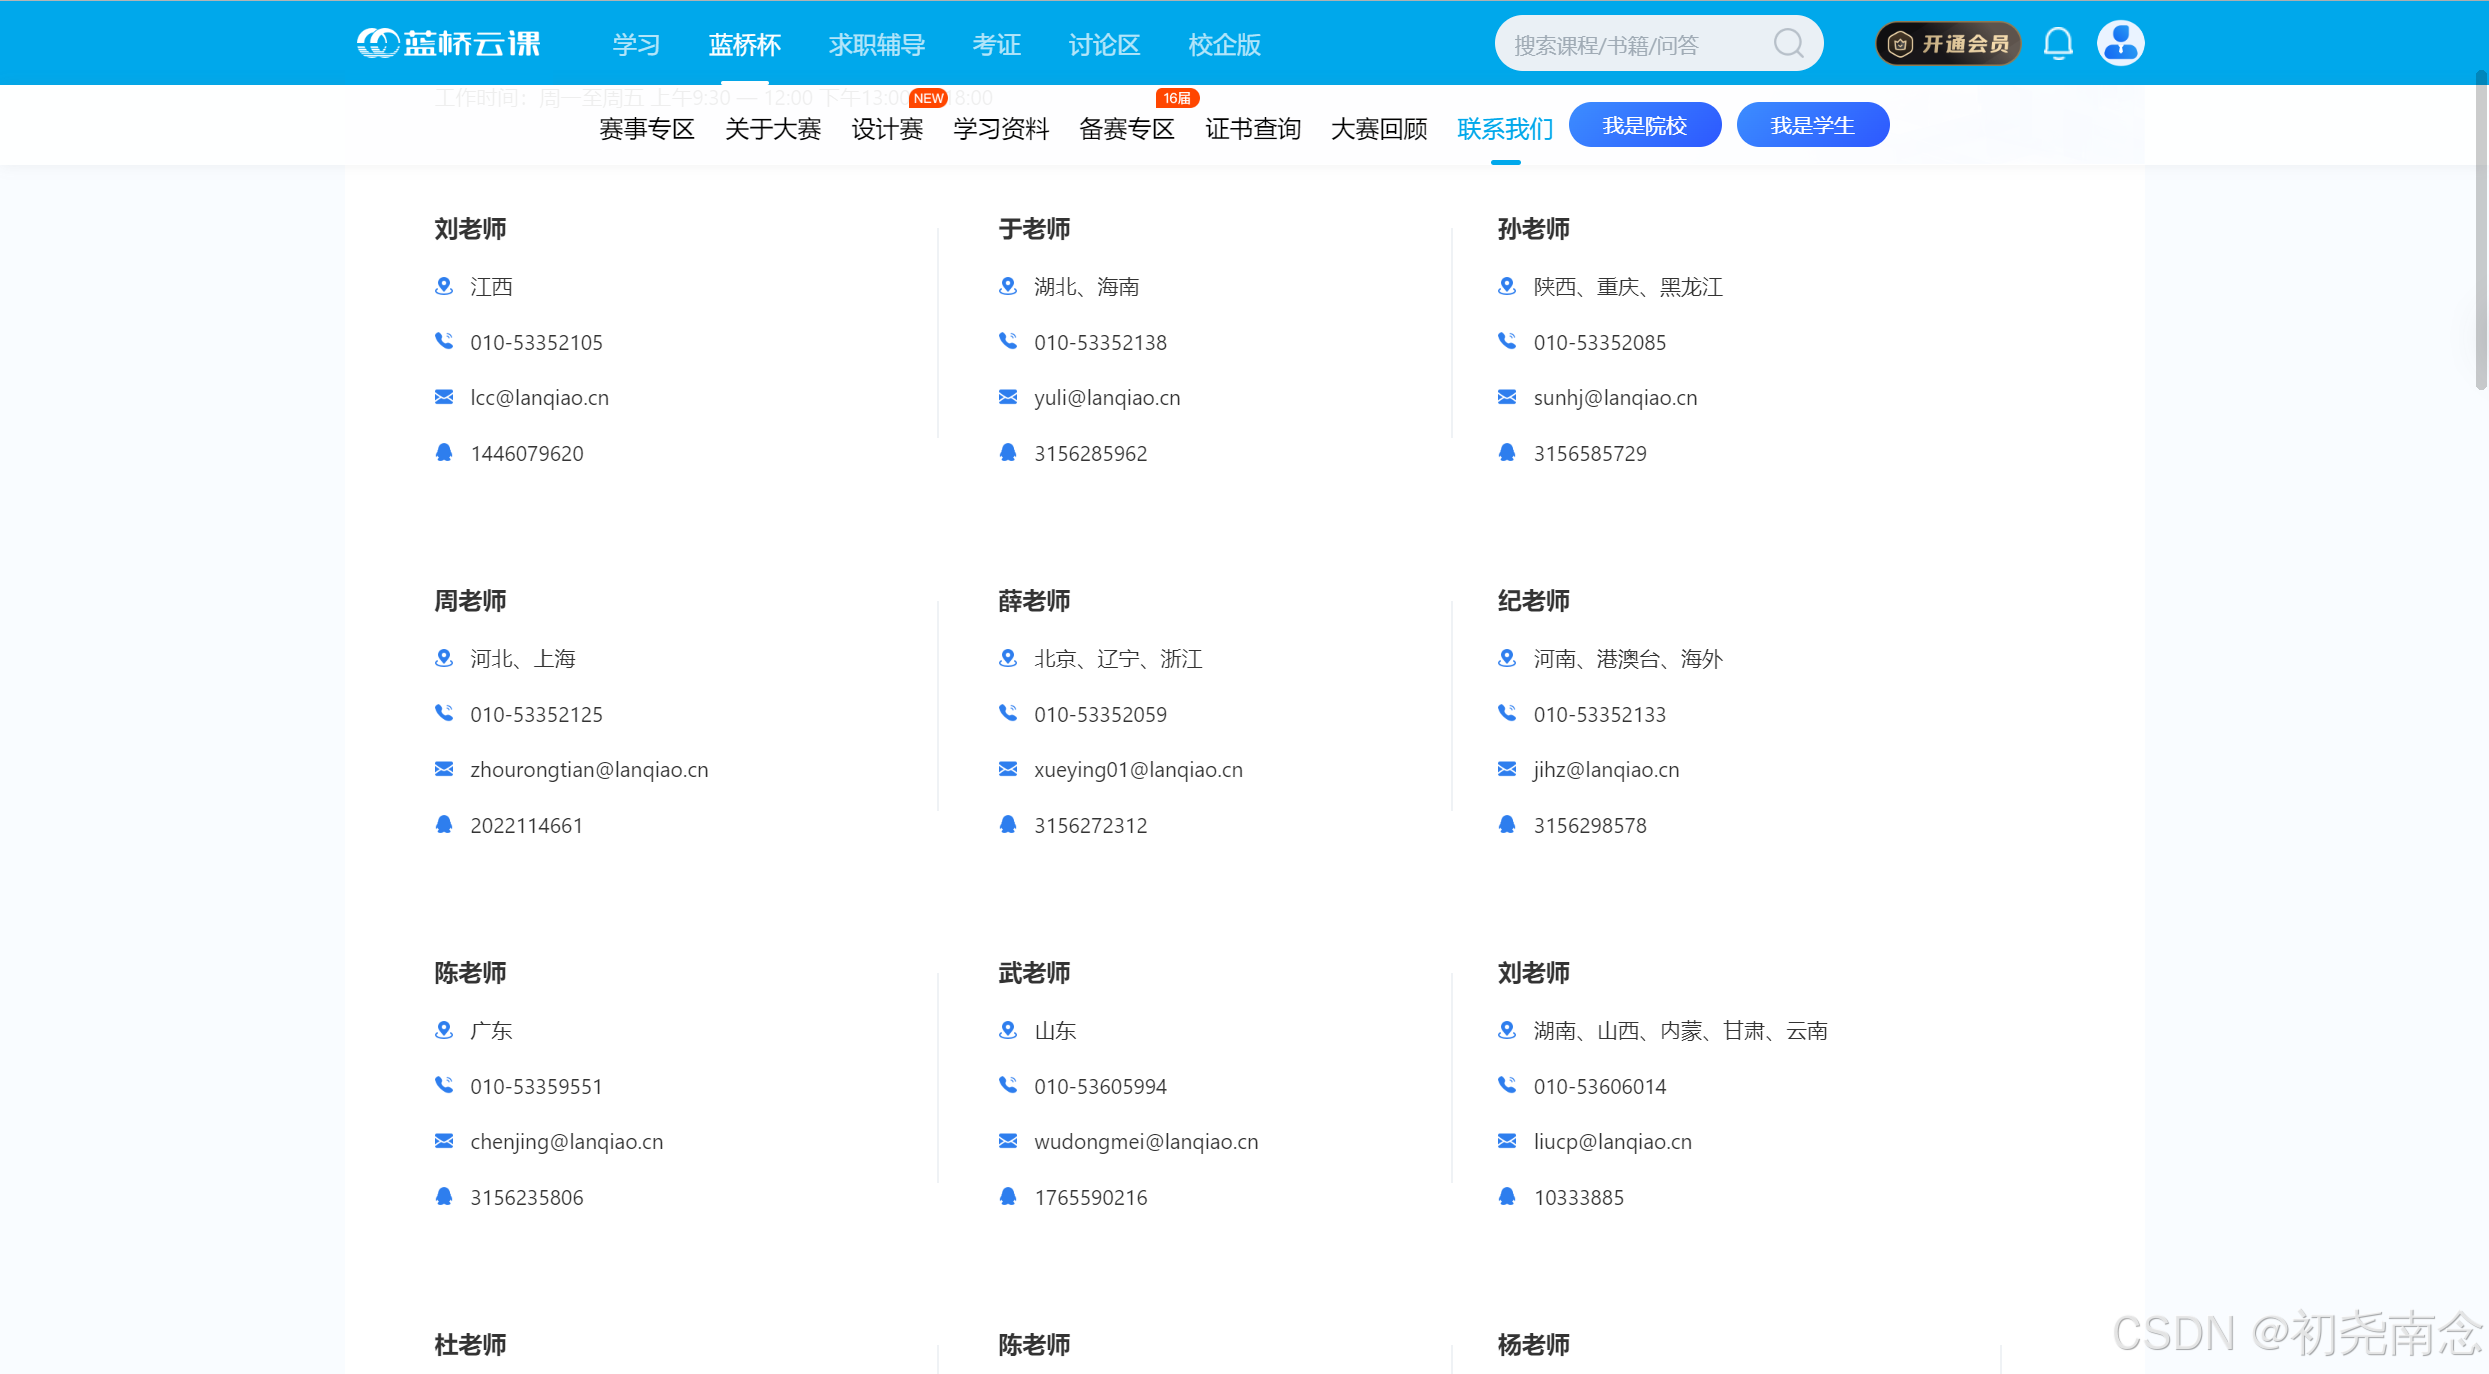Viewport: 2489px width, 1374px height.
Task: Click the phone icon beside 010-53352138
Action: coord(1008,342)
